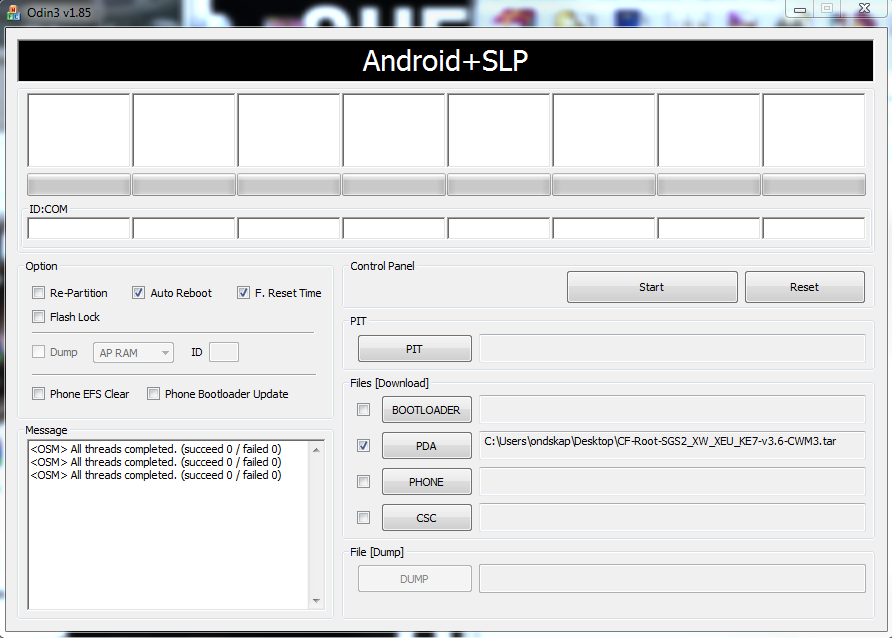Tick the BOOTLOADER file checkbox
Screen dimensions: 892x644
pos(364,410)
